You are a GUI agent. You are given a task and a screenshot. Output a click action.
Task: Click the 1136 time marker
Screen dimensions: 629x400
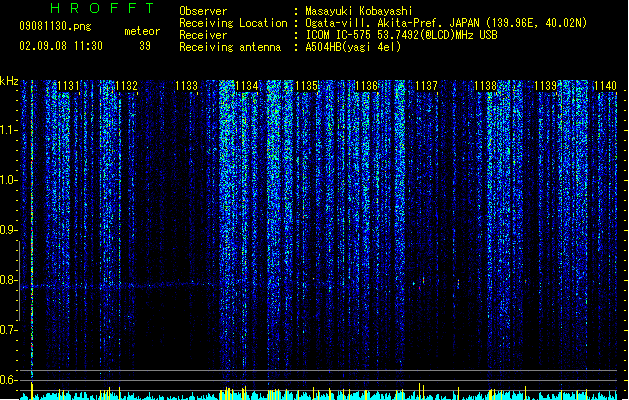coord(367,86)
